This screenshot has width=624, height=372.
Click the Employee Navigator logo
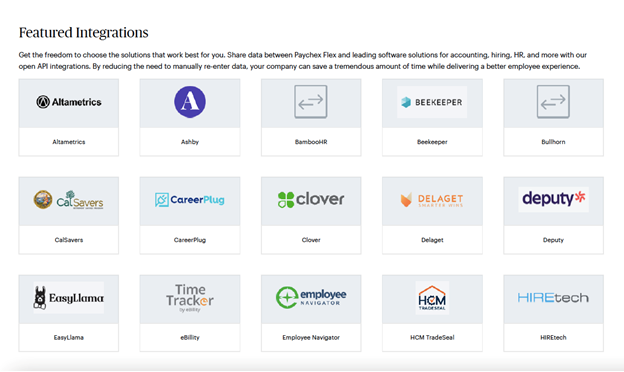[x=311, y=297]
